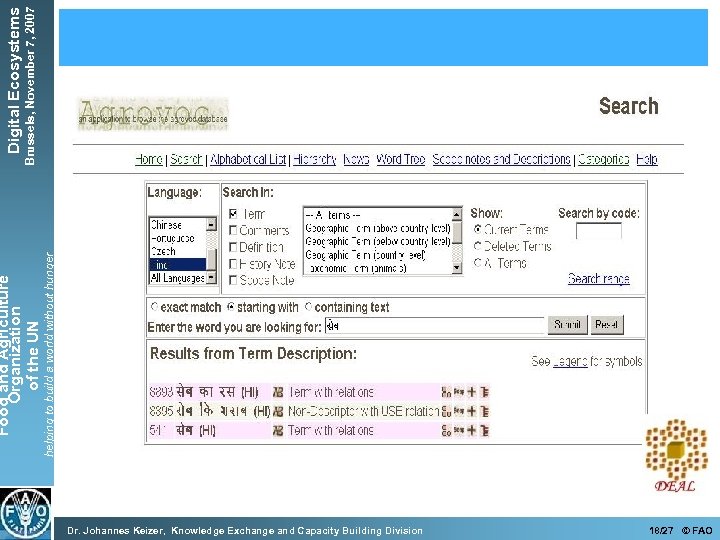Enable the Definition checkbox
The height and width of the screenshot is (540, 720).
click(x=233, y=247)
